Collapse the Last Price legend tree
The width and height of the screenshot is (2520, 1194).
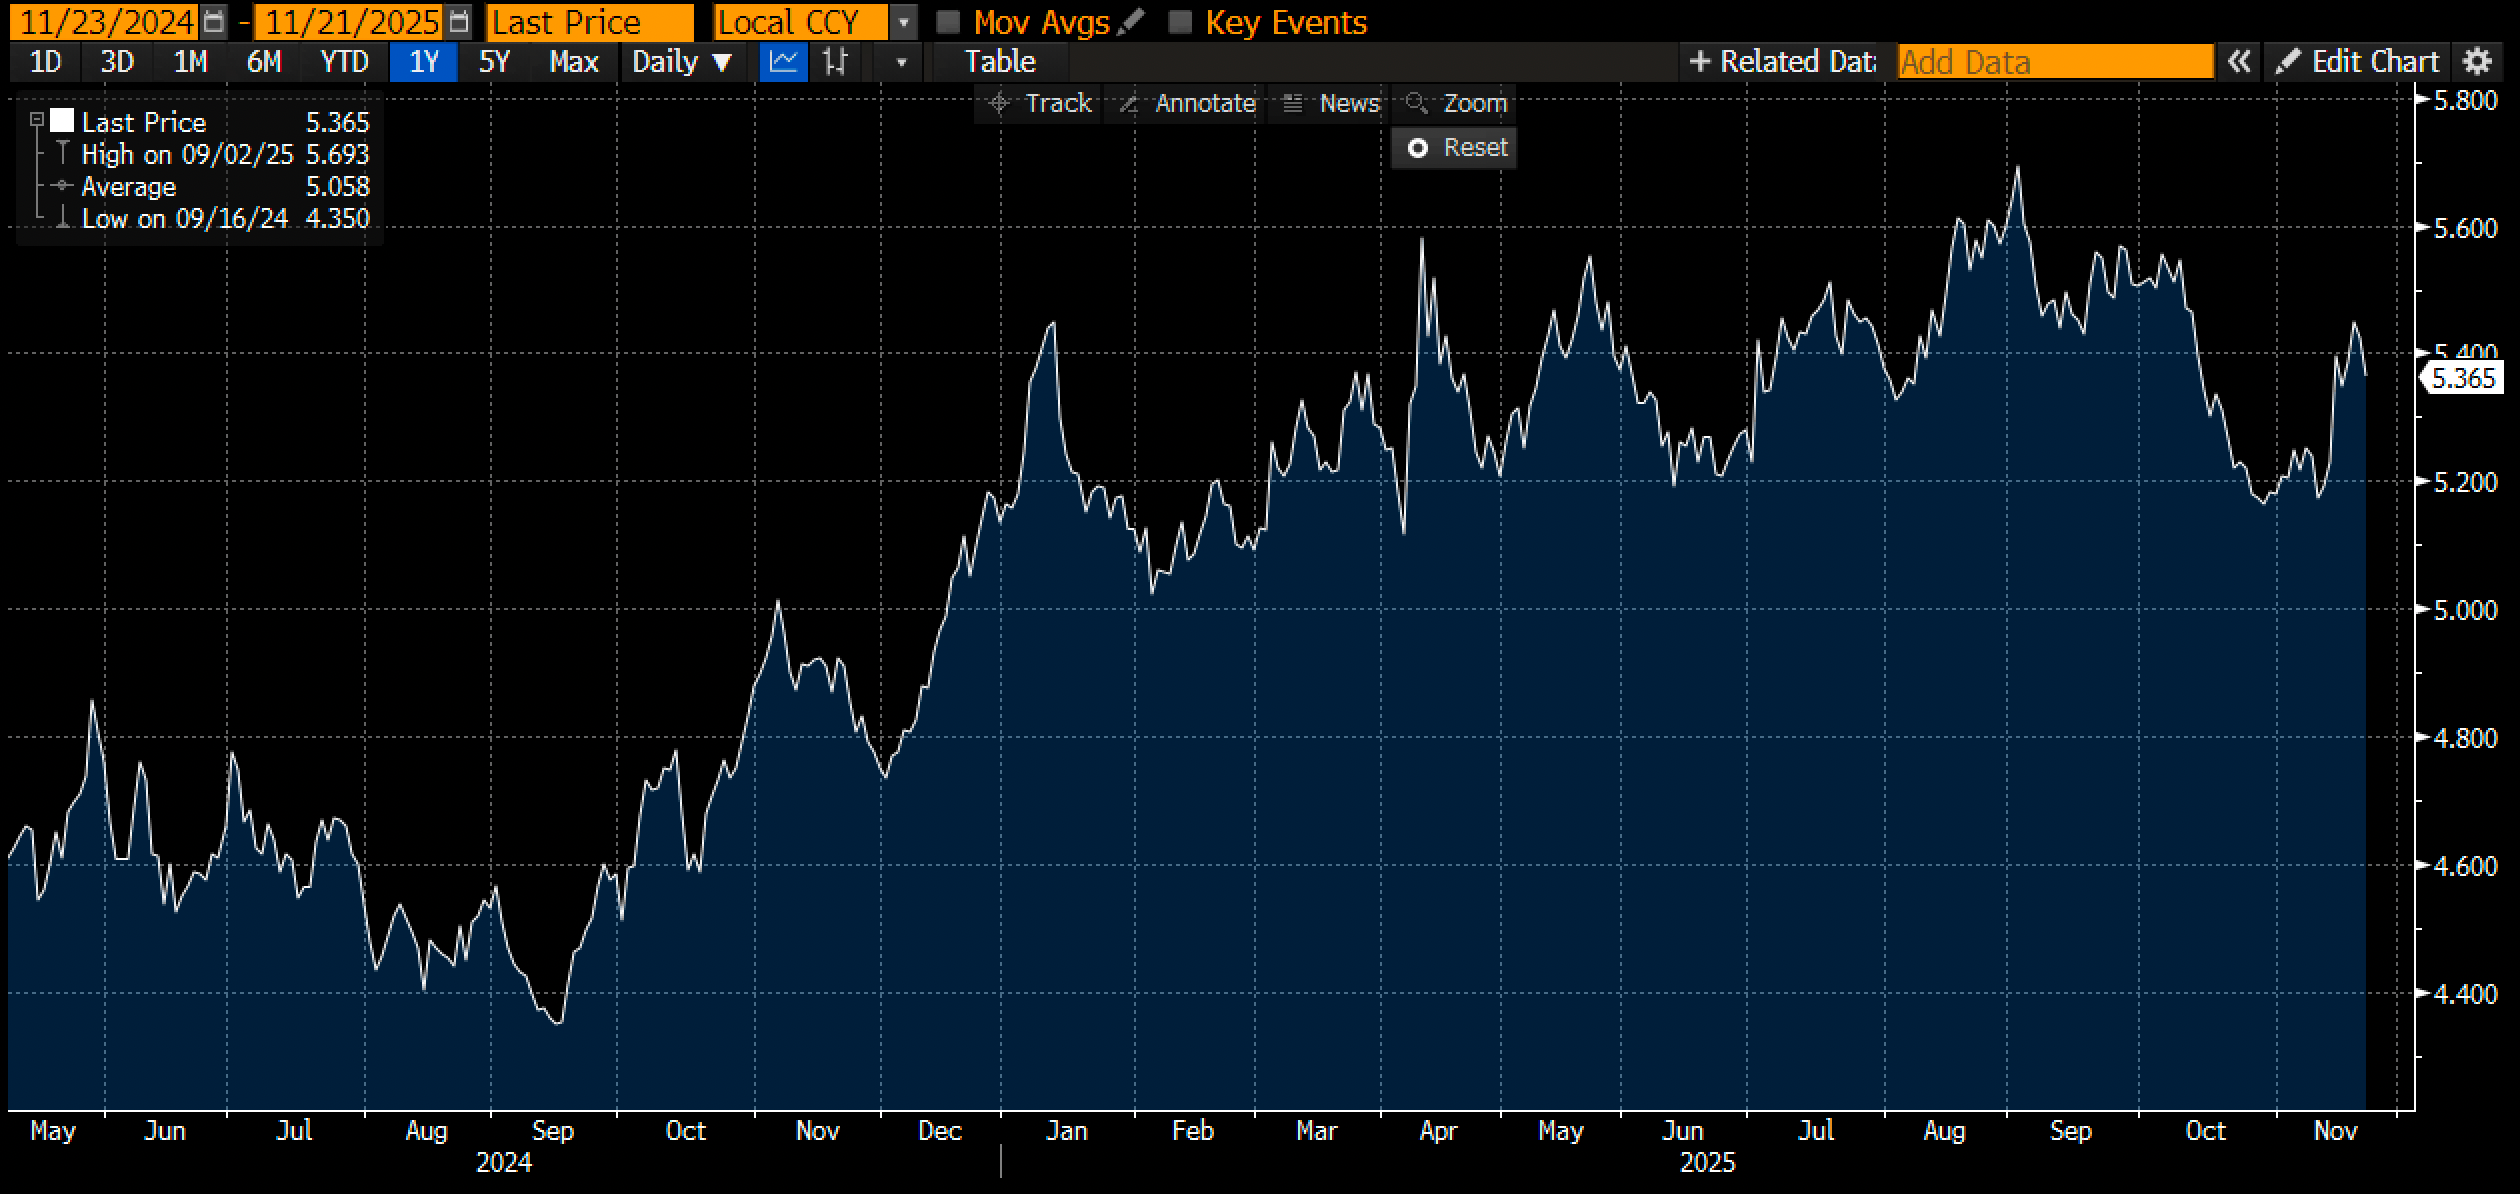[37, 120]
